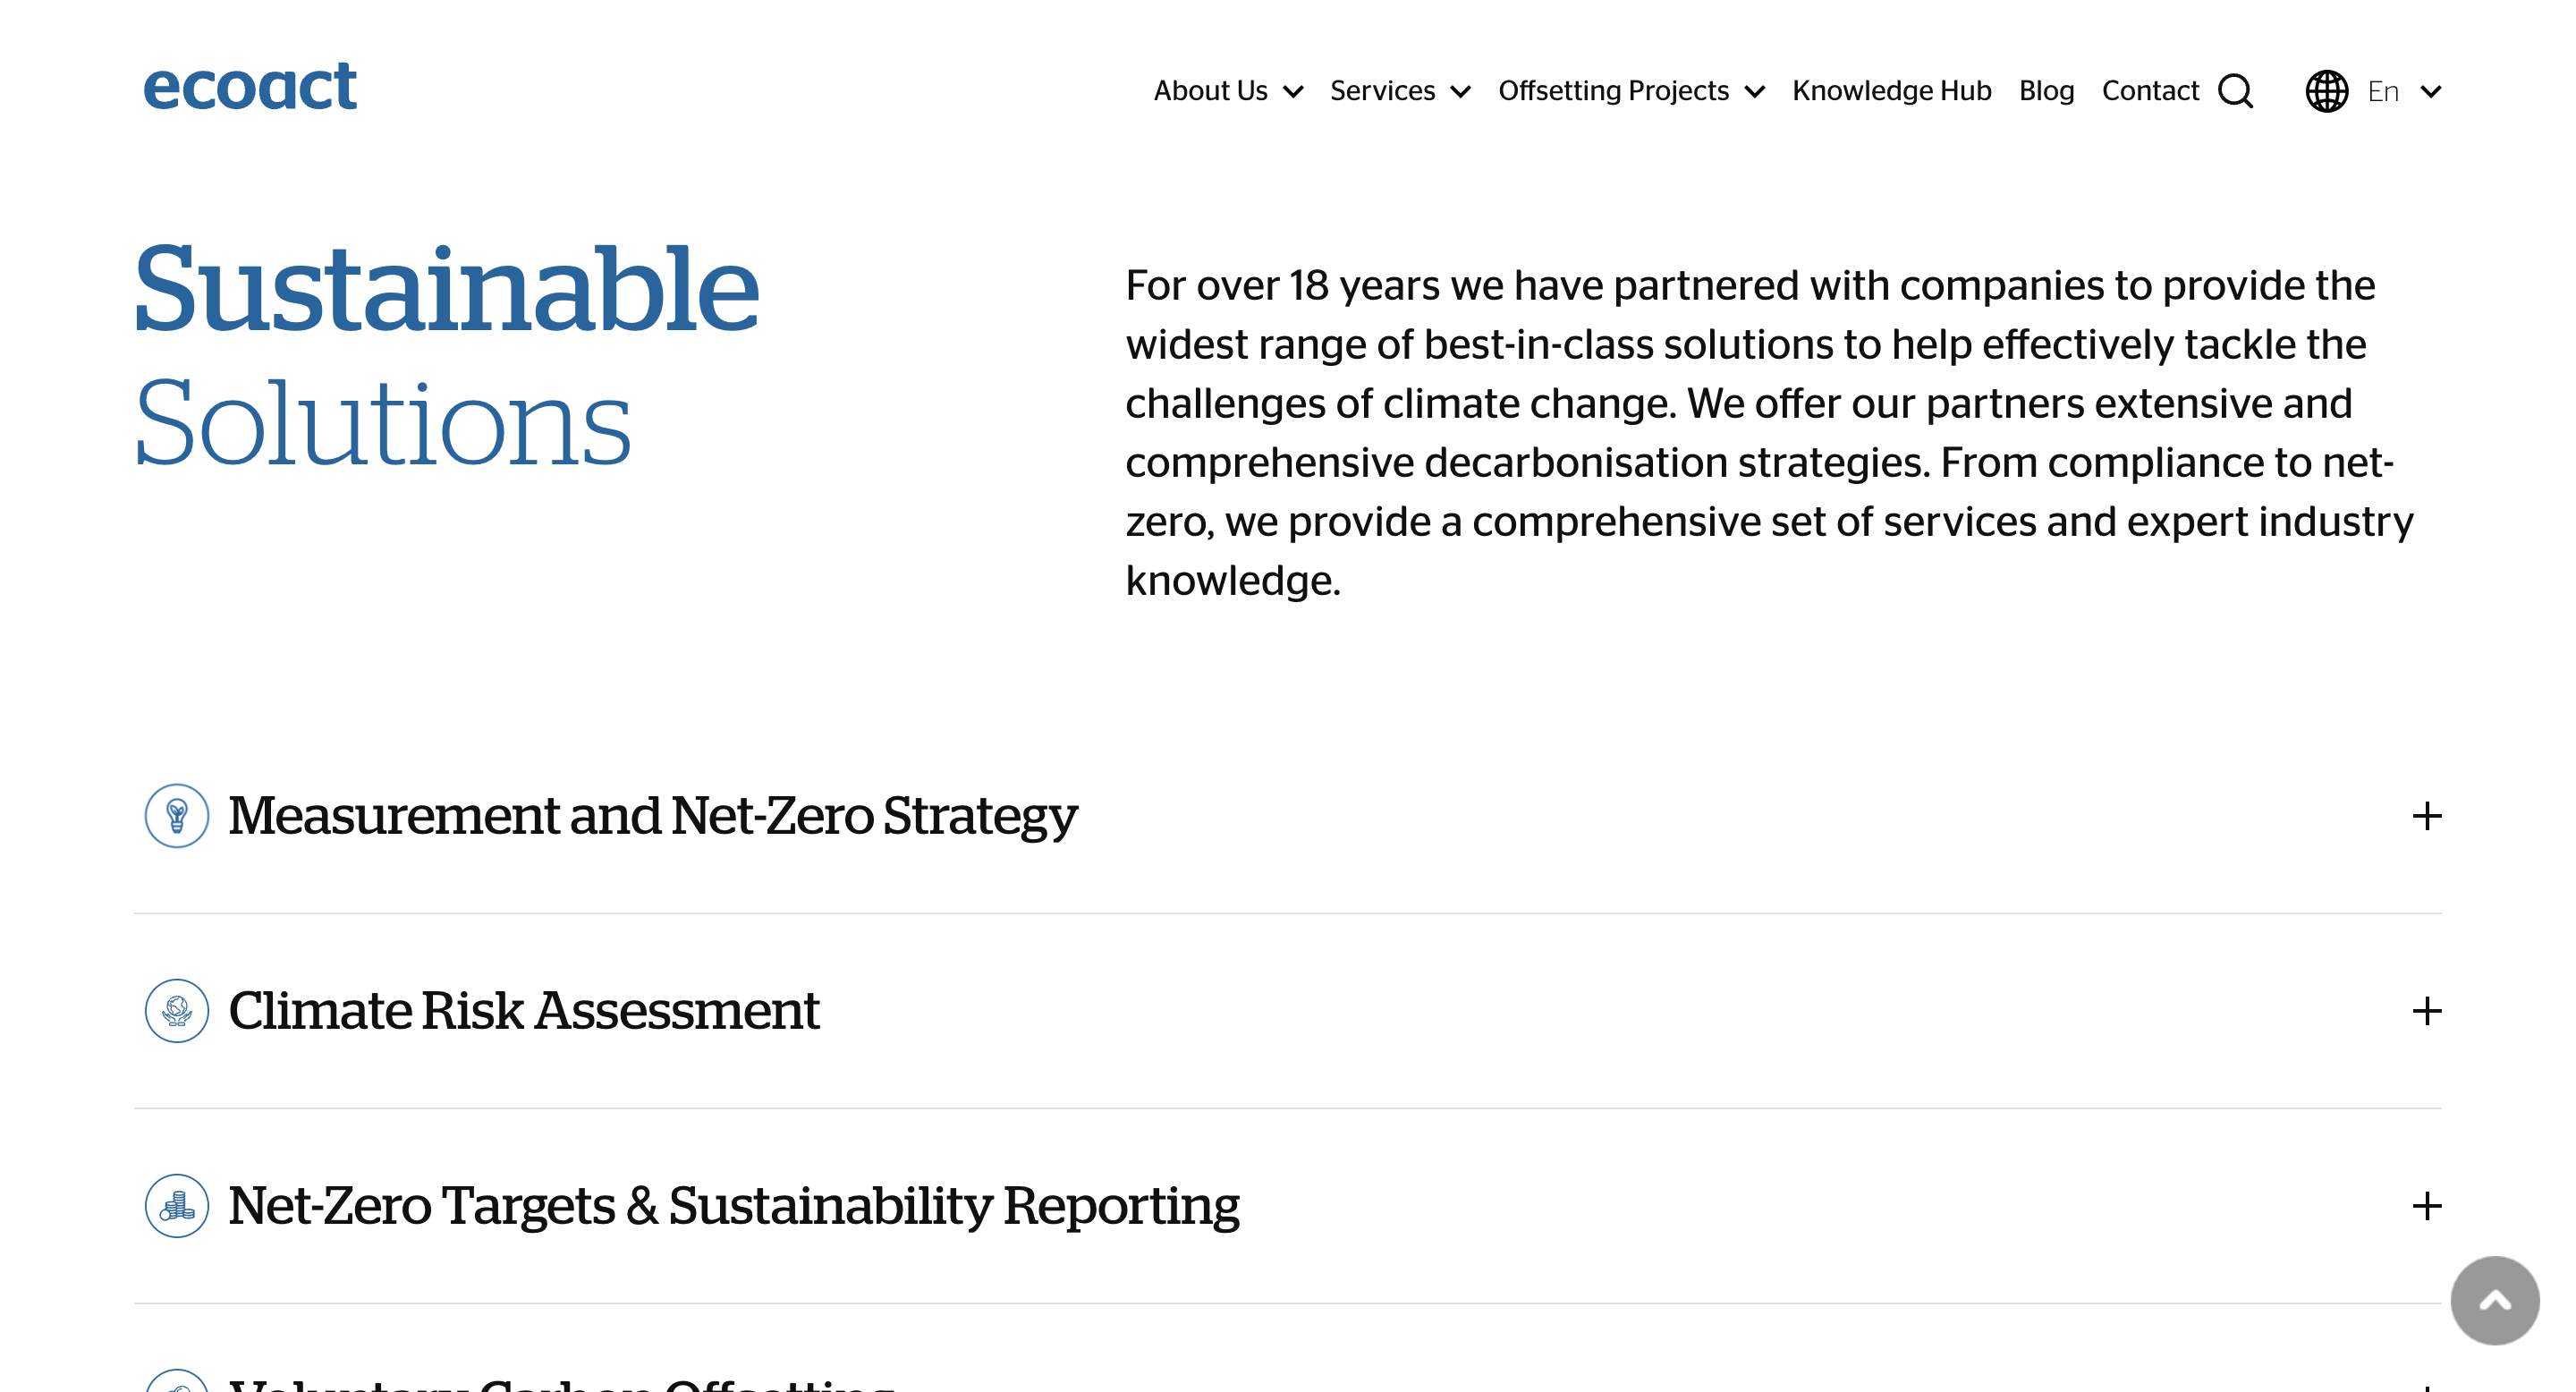Viewport: 2576px width, 1392px height.
Task: Click the ecoact logo
Action: (x=250, y=86)
